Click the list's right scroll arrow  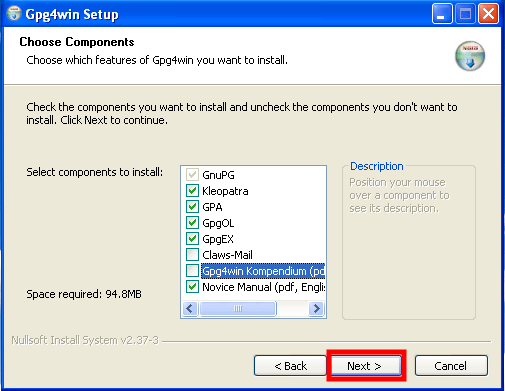tap(316, 308)
